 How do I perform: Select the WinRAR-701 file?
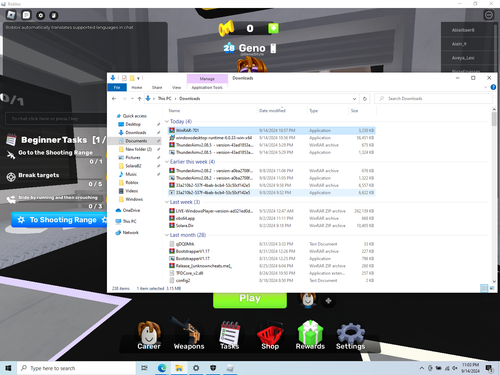tap(271, 130)
